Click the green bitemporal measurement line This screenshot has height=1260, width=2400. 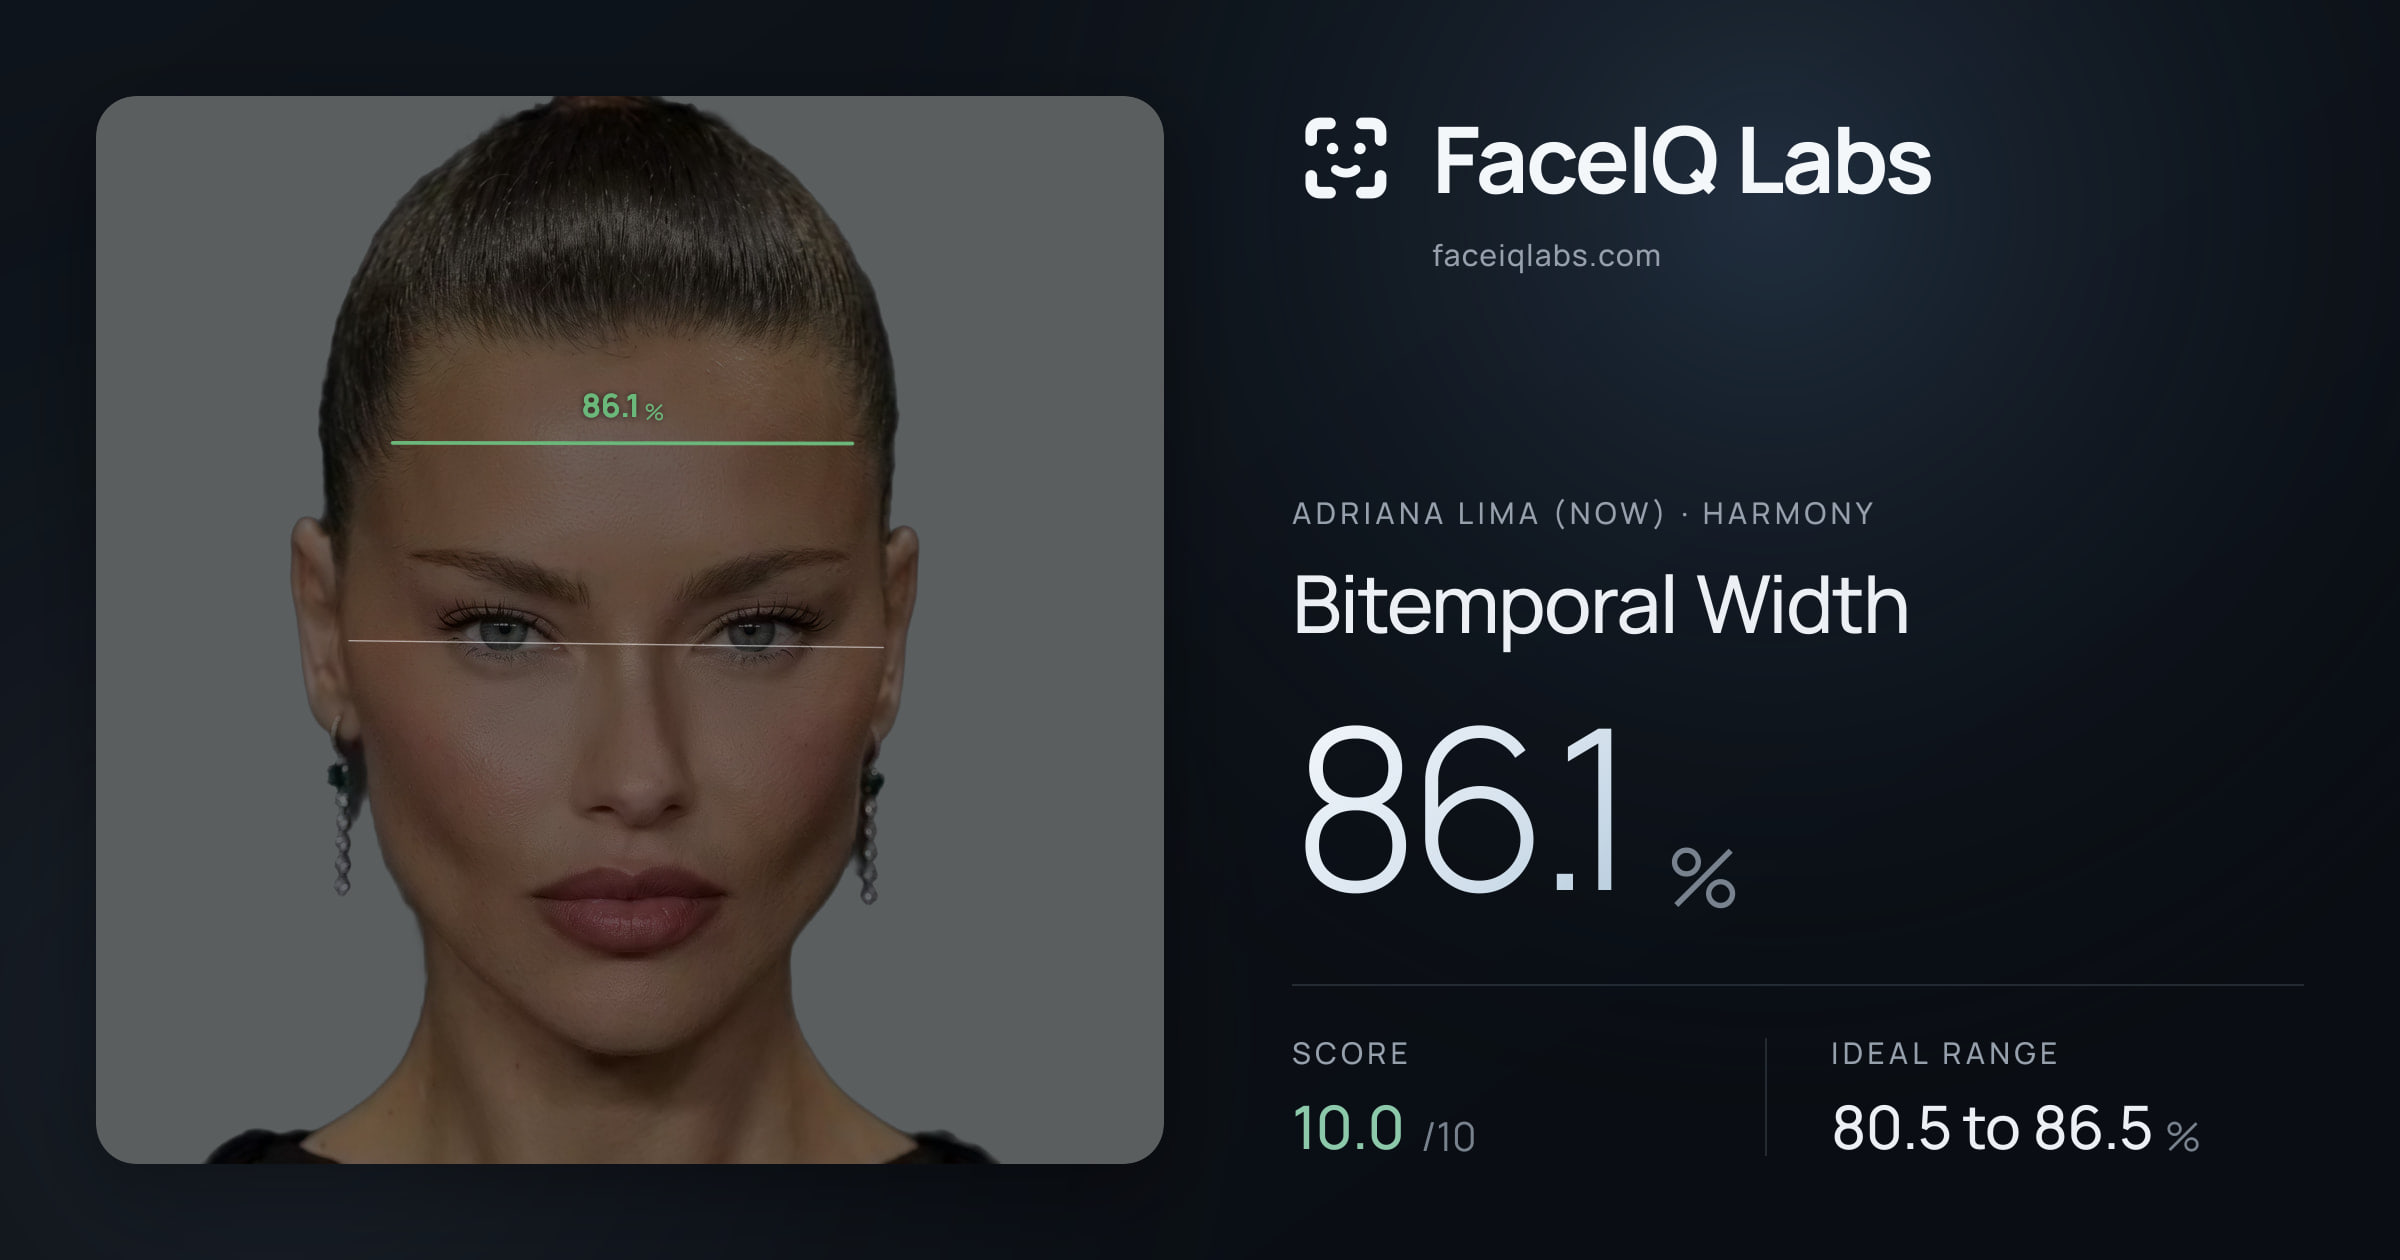tap(622, 442)
